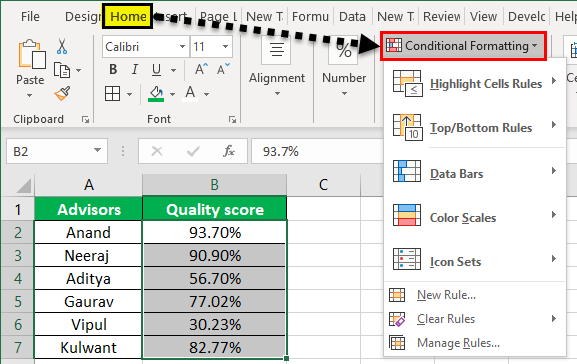Choose Manage Rules from menu

pyautogui.click(x=474, y=343)
